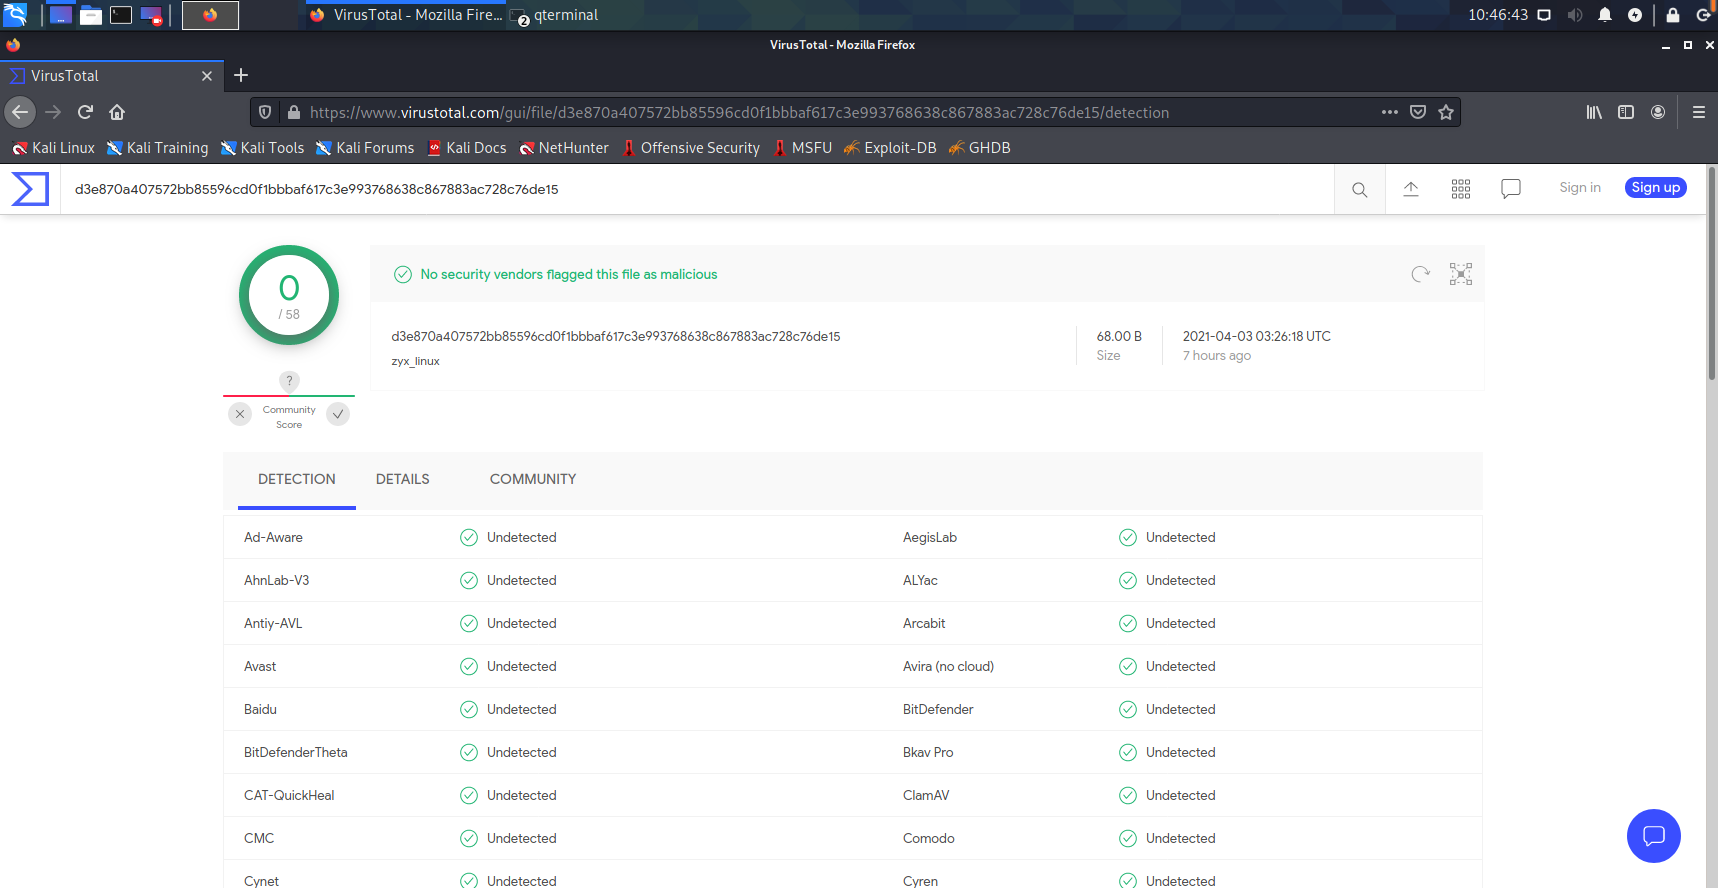
Task: Open GHDB bookmark
Action: click(980, 148)
